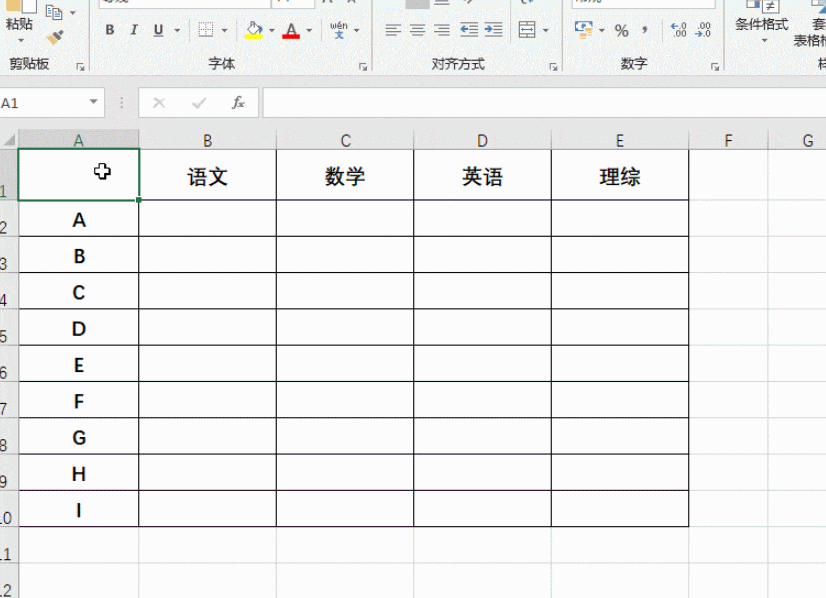
Task: Open the Conditional Formatting menu
Action: (761, 22)
